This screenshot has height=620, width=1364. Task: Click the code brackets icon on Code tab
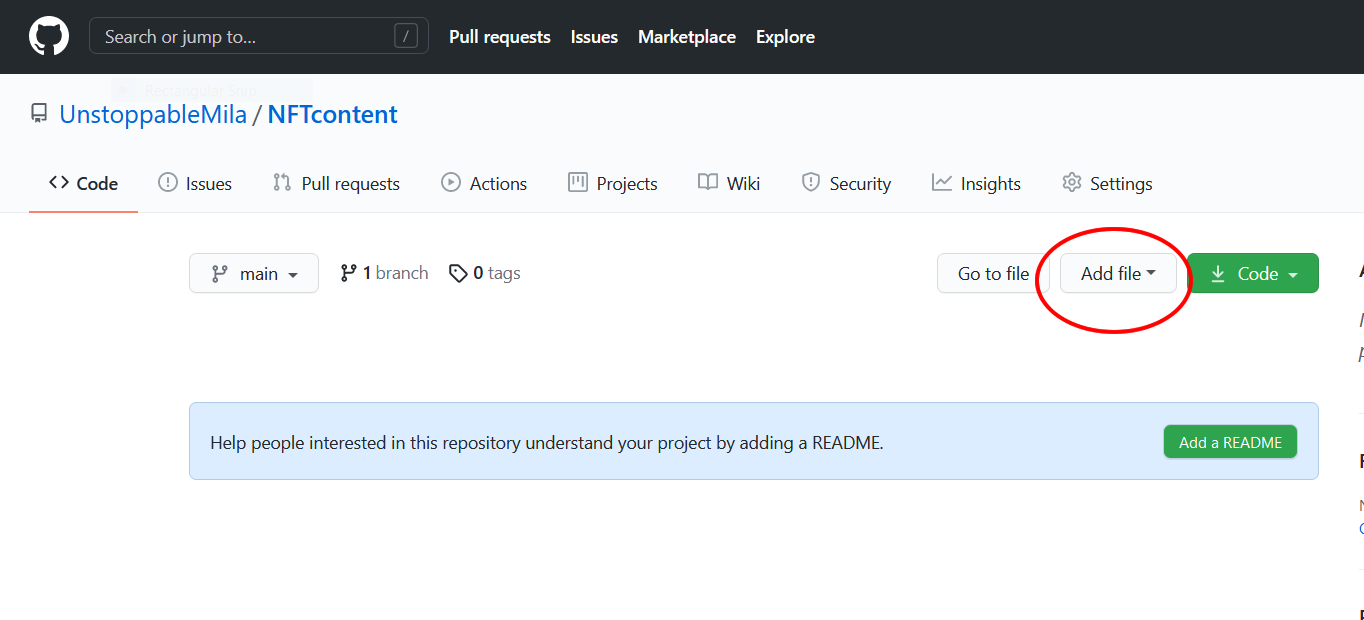[x=58, y=183]
